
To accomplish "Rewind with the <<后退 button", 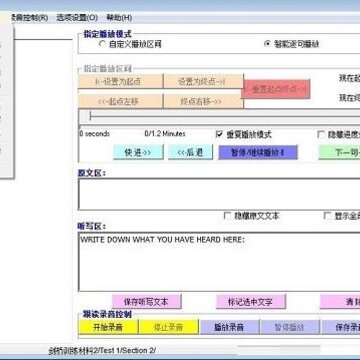I will click(190, 152).
